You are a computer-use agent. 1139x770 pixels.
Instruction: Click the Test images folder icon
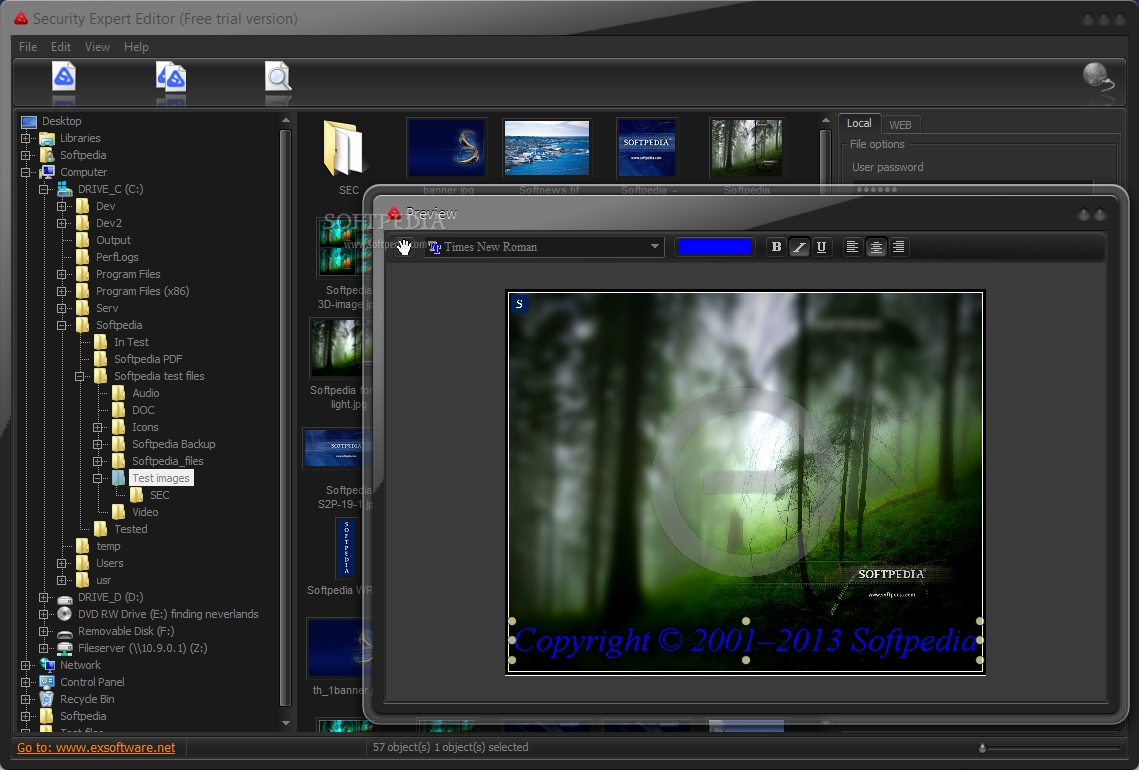(118, 478)
